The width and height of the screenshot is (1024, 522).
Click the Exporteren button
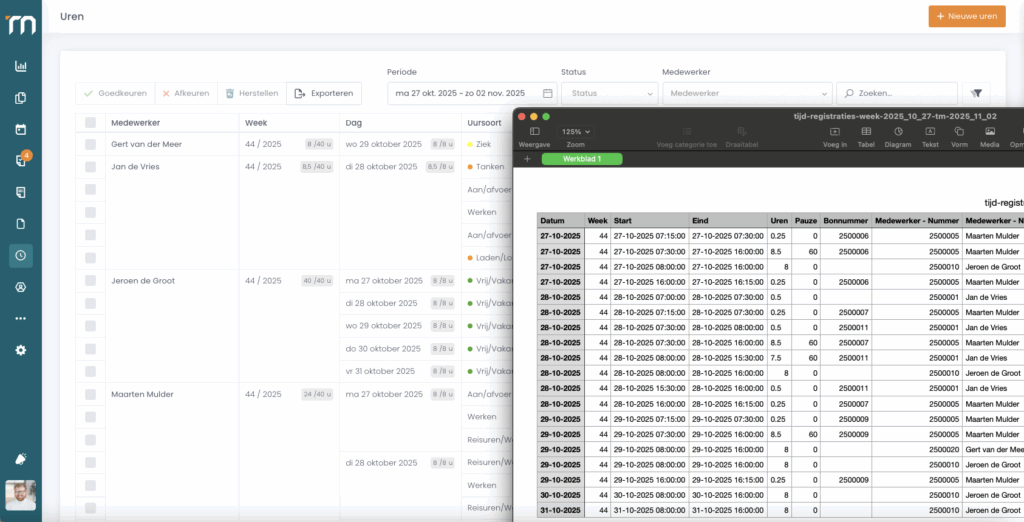tap(324, 93)
